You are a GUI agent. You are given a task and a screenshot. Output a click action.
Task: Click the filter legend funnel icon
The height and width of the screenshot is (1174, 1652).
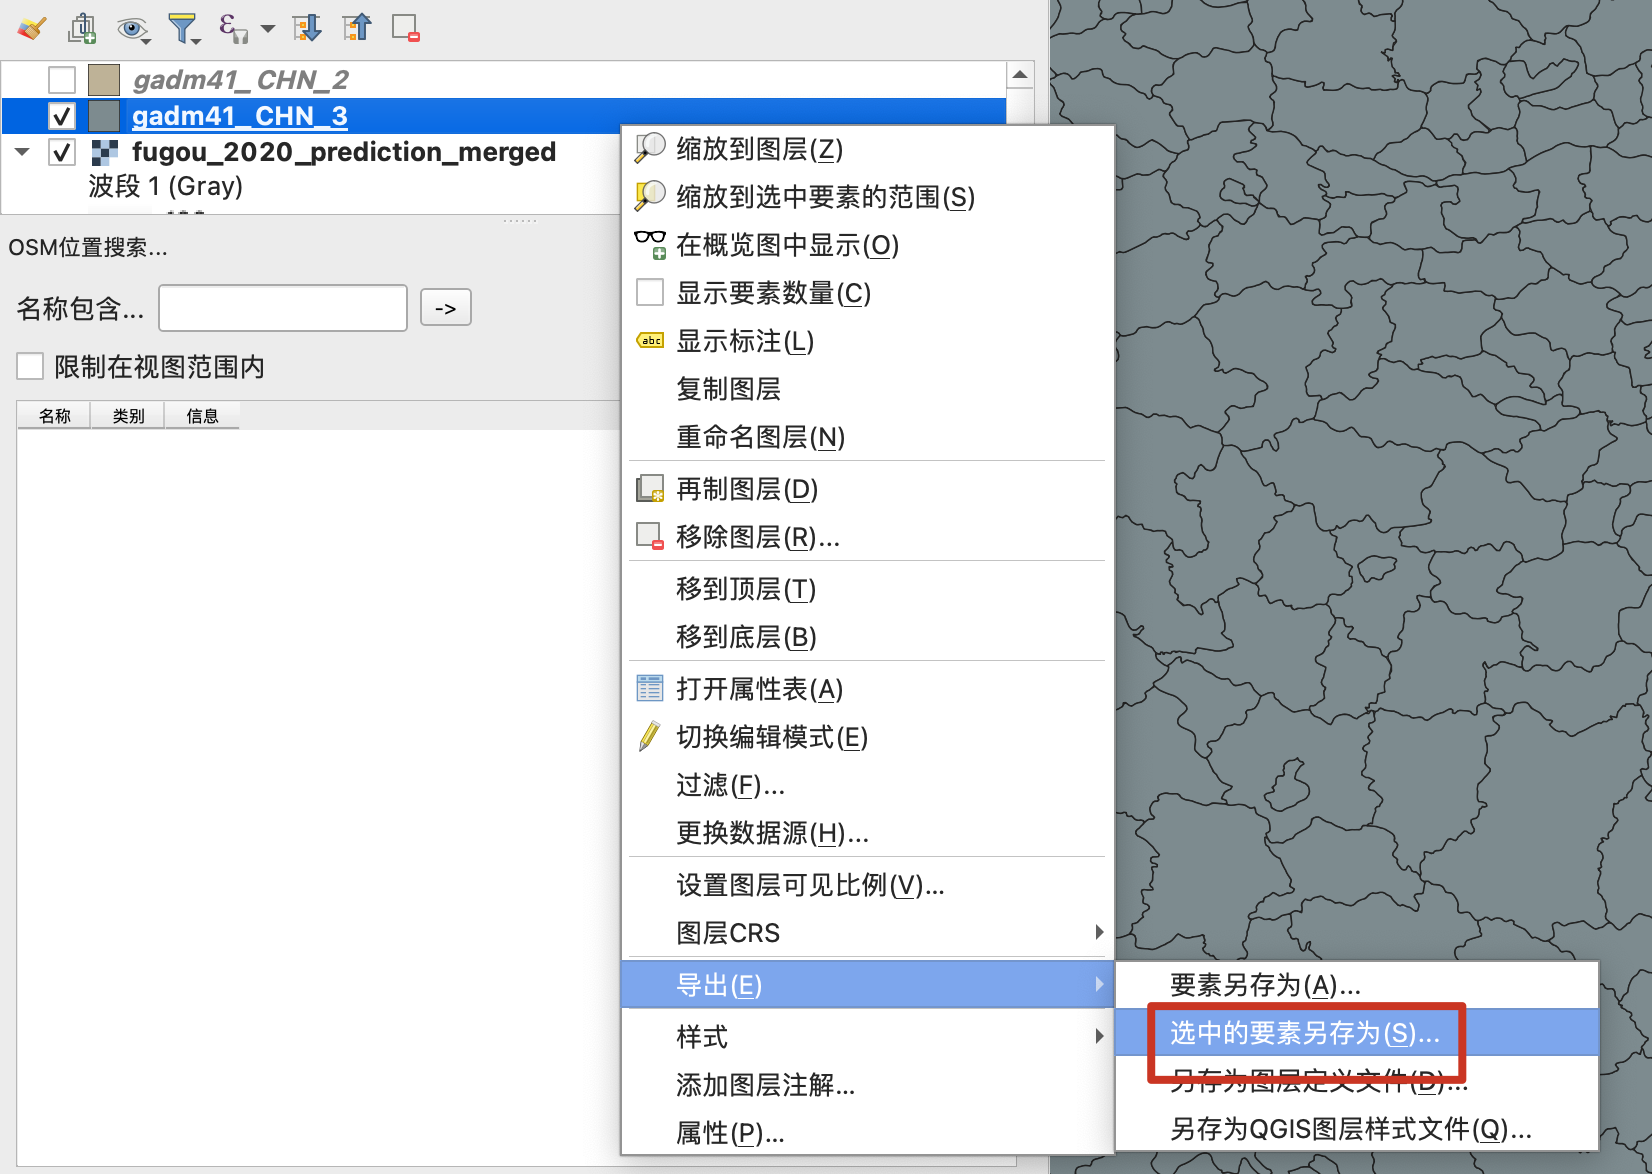tap(182, 28)
